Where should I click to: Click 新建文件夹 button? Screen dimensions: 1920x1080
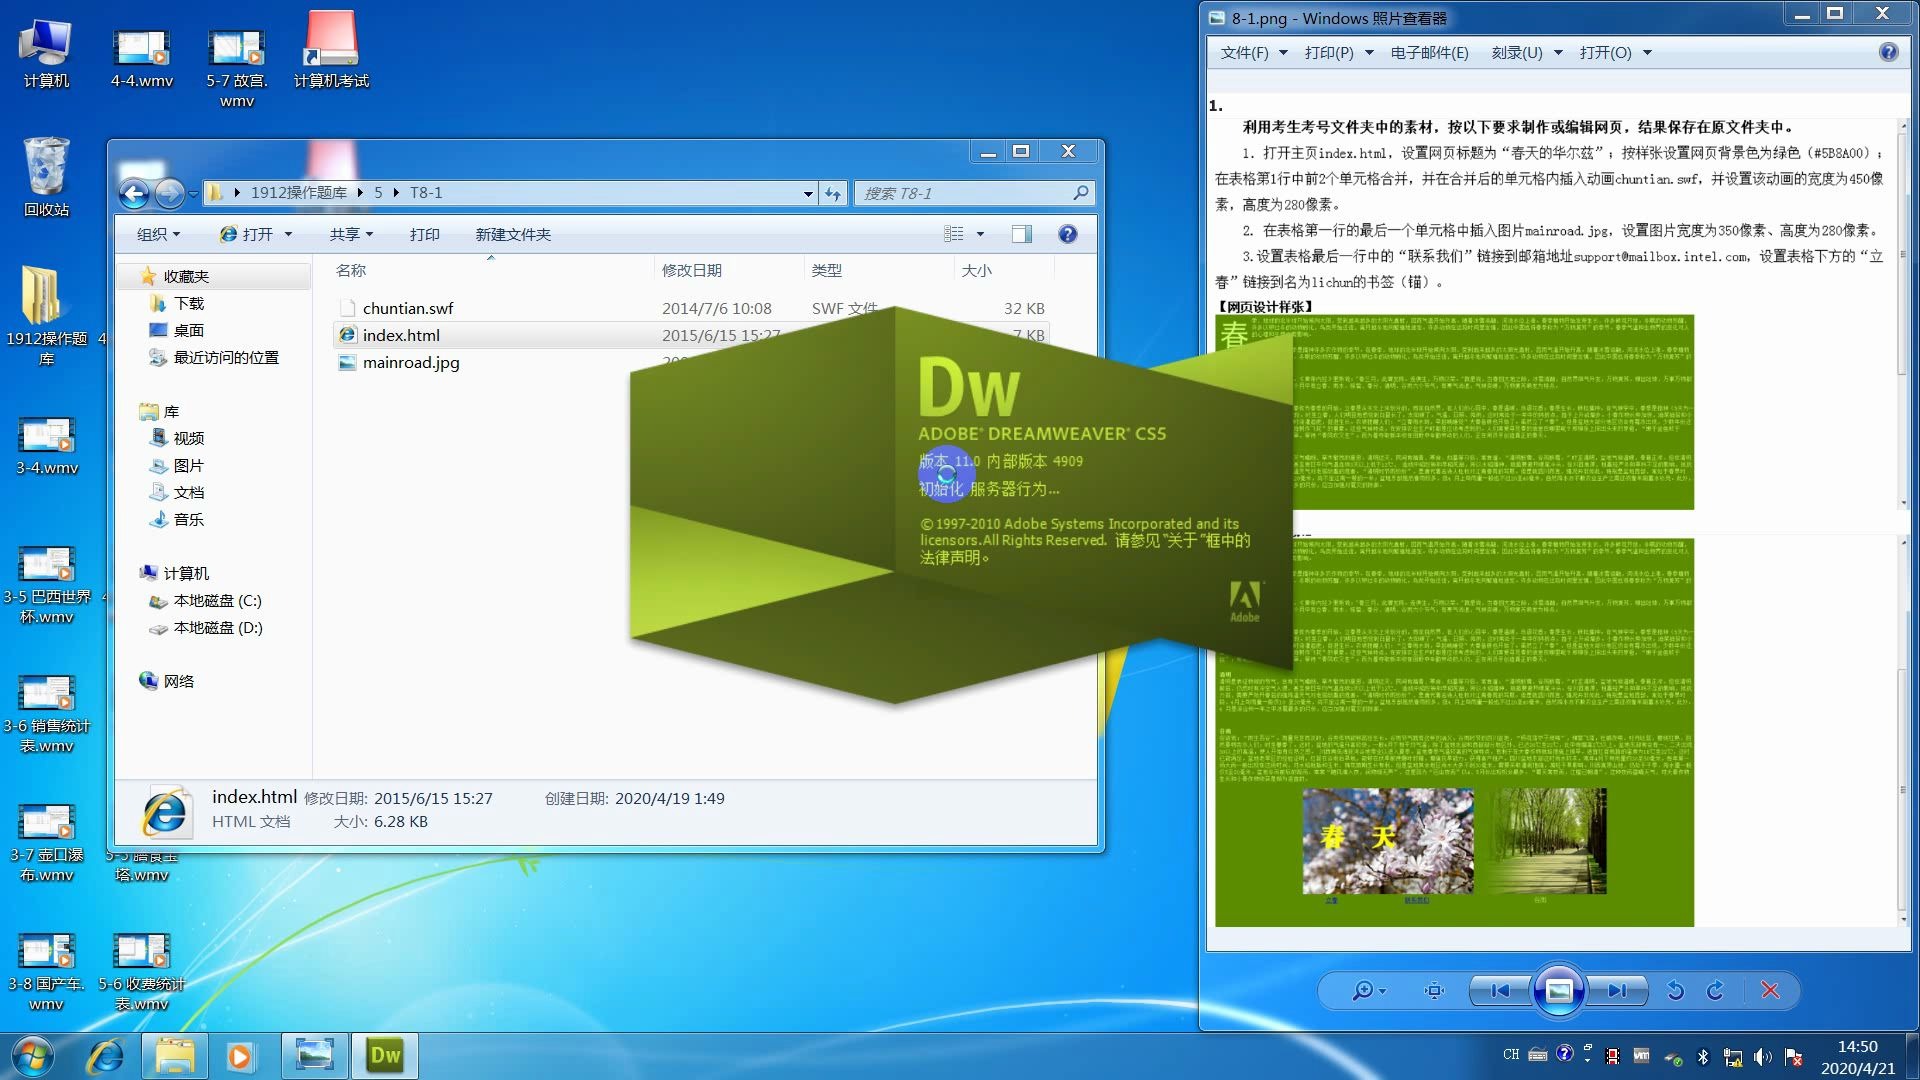pyautogui.click(x=513, y=234)
